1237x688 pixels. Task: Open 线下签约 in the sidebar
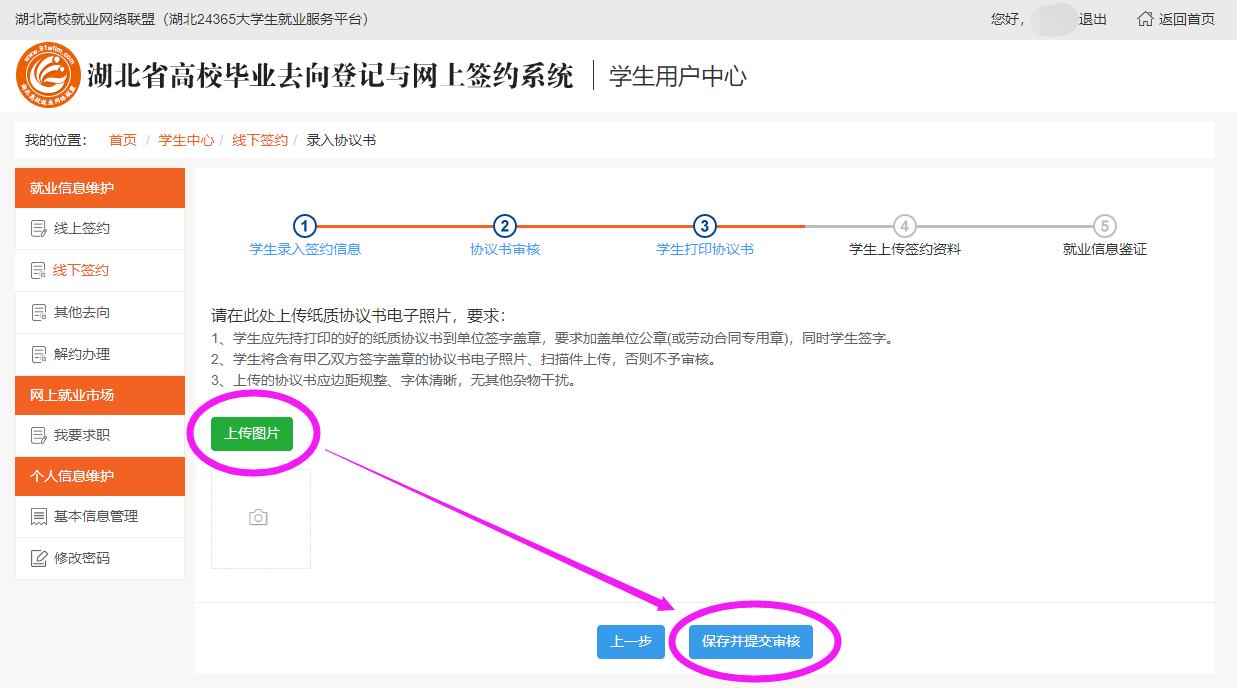(x=81, y=271)
